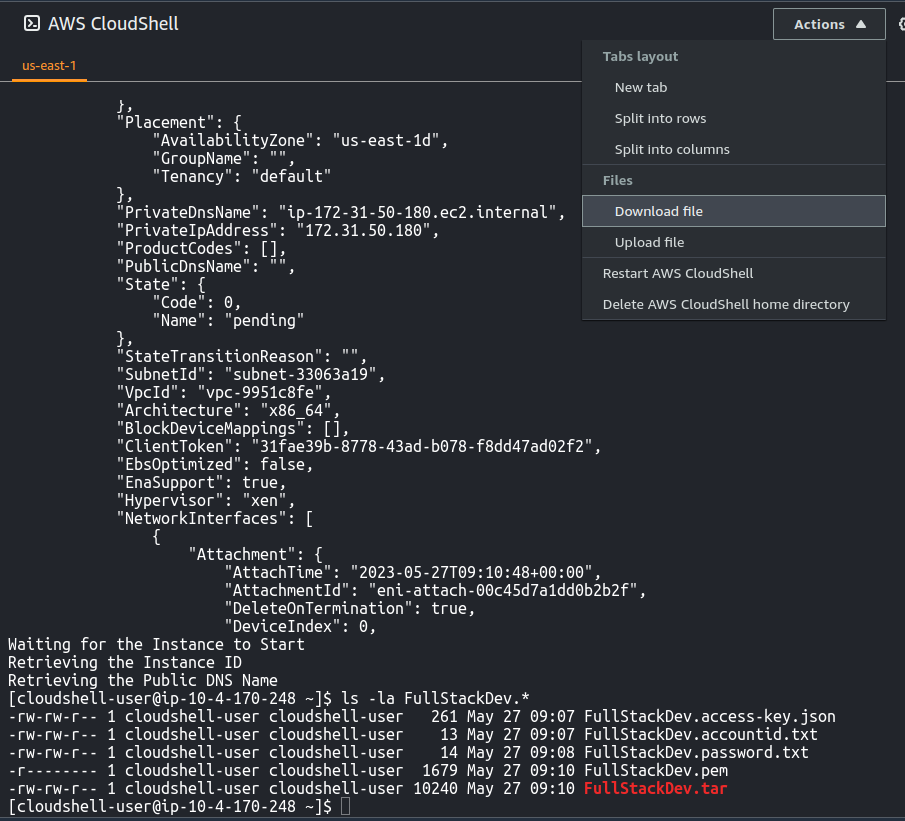Image resolution: width=905 pixels, height=821 pixels.
Task: Click the "us-east-1d" availability zone value
Action: point(386,140)
